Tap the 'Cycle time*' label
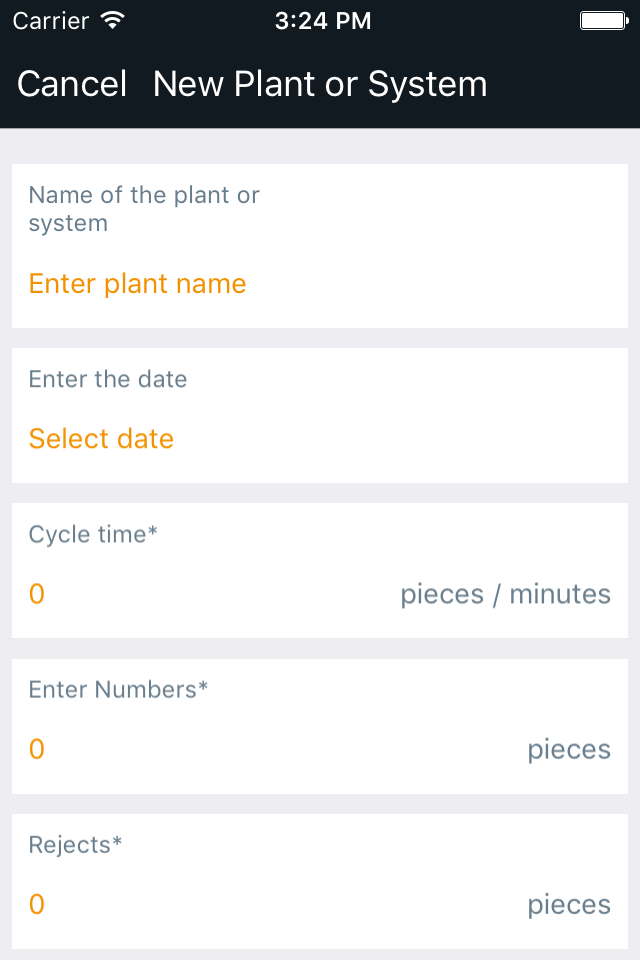 [x=93, y=534]
